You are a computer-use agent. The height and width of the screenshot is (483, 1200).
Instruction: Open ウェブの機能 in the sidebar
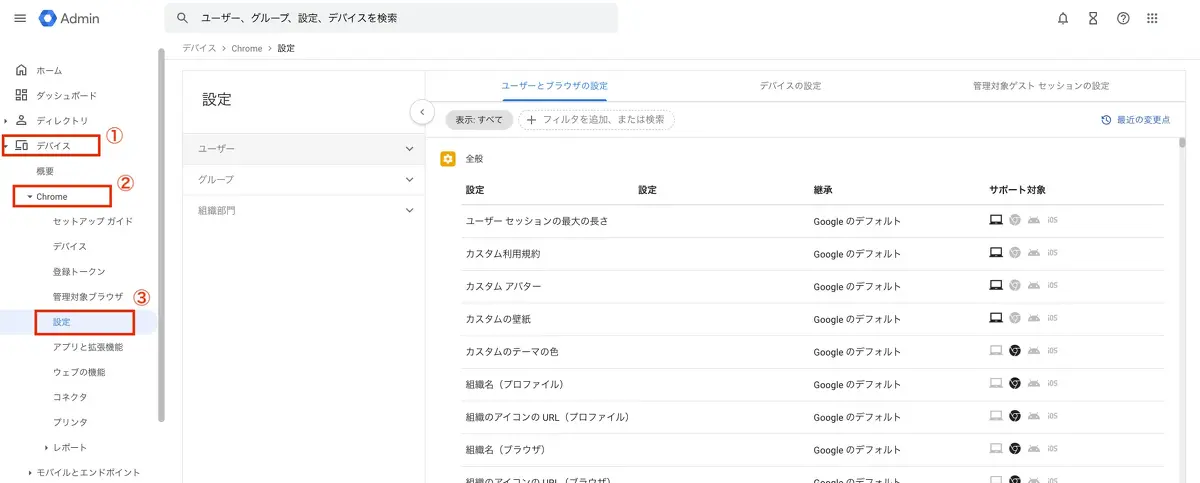[79, 372]
